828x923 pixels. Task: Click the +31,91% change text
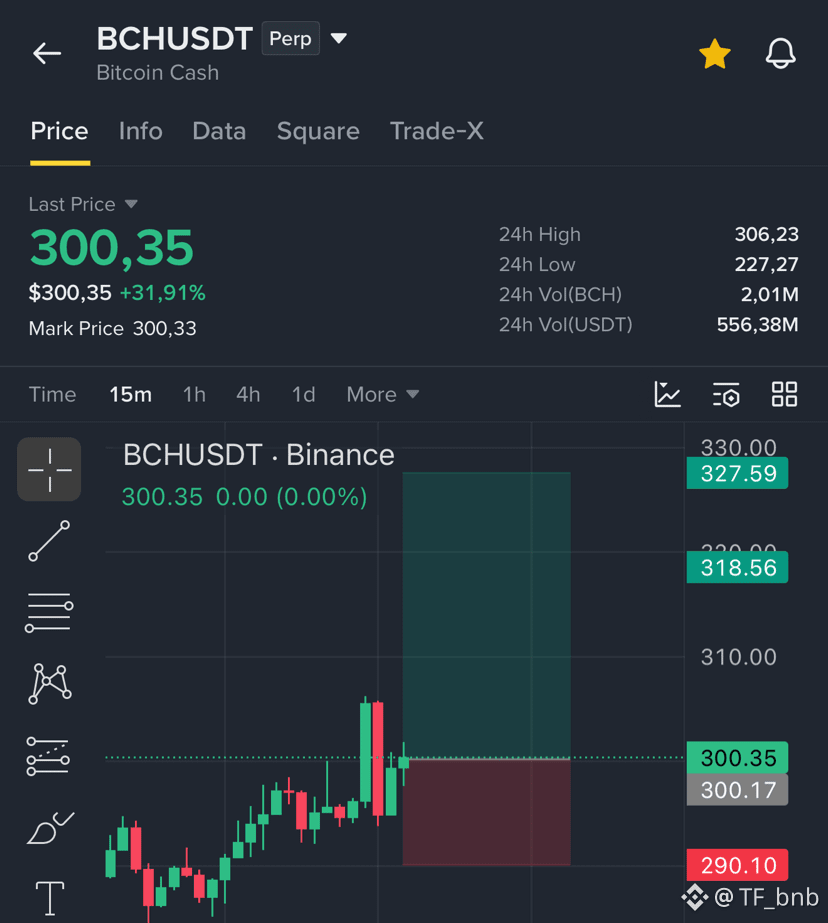tap(162, 293)
